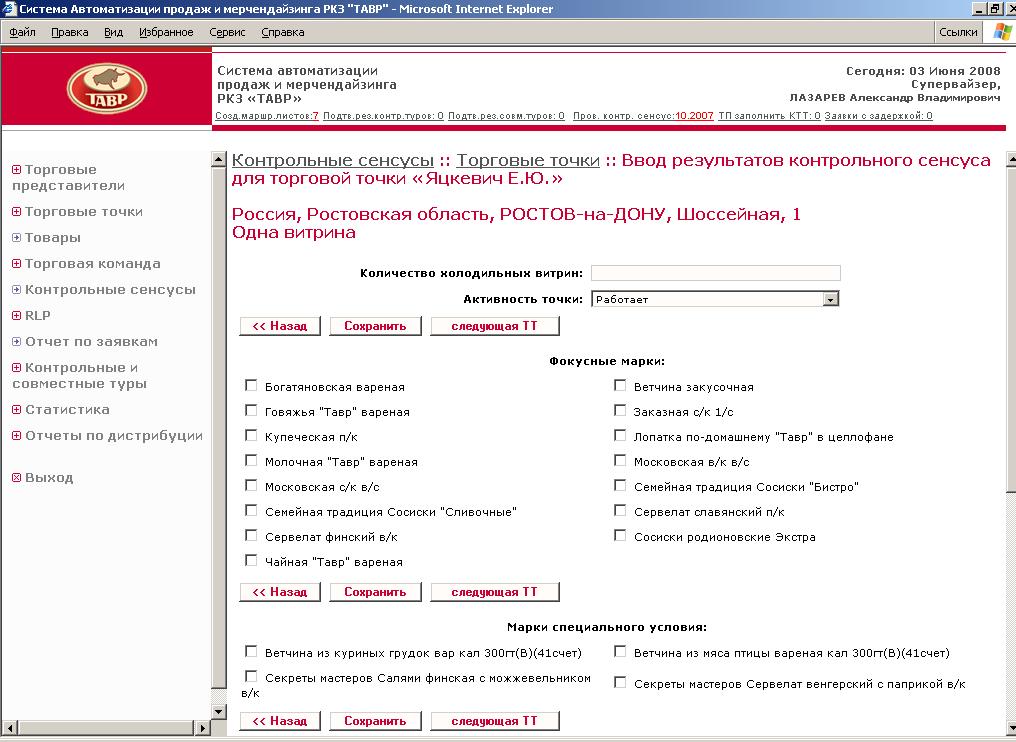
Task: Check the Говяжья "Тавр" вареная checkbox
Action: click(251, 410)
